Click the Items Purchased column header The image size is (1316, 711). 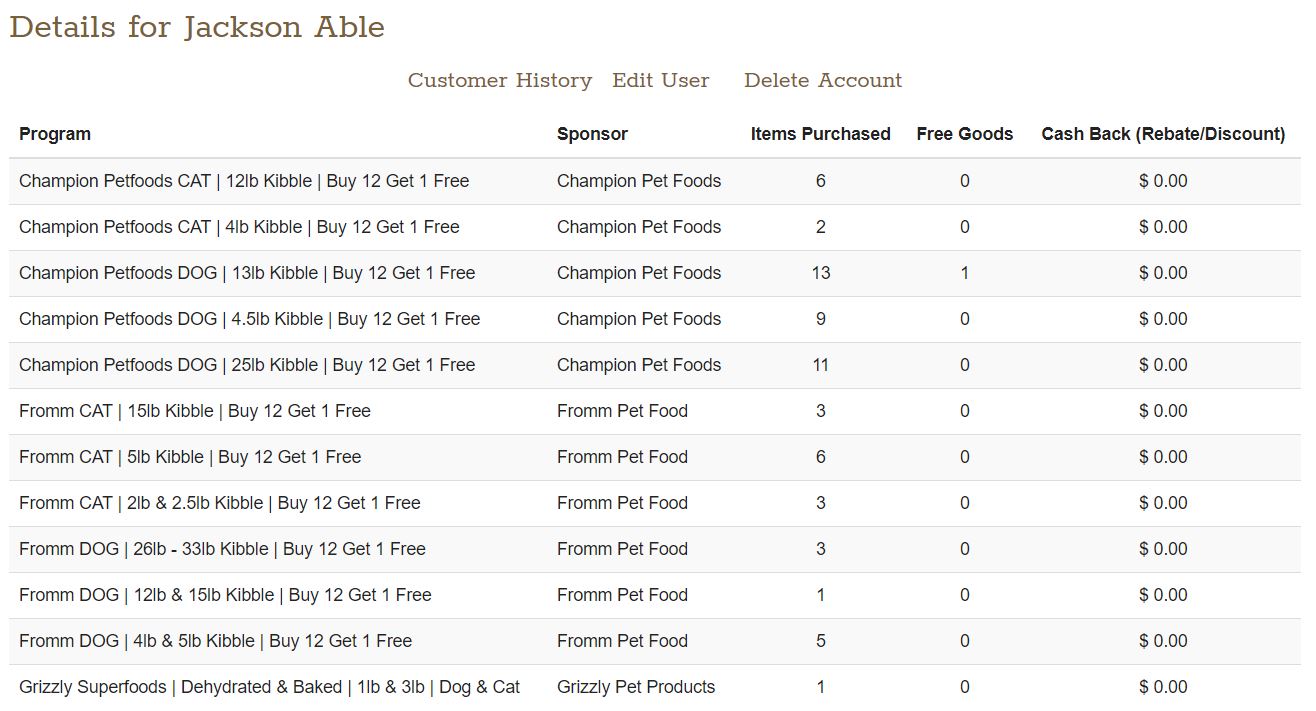(x=820, y=134)
